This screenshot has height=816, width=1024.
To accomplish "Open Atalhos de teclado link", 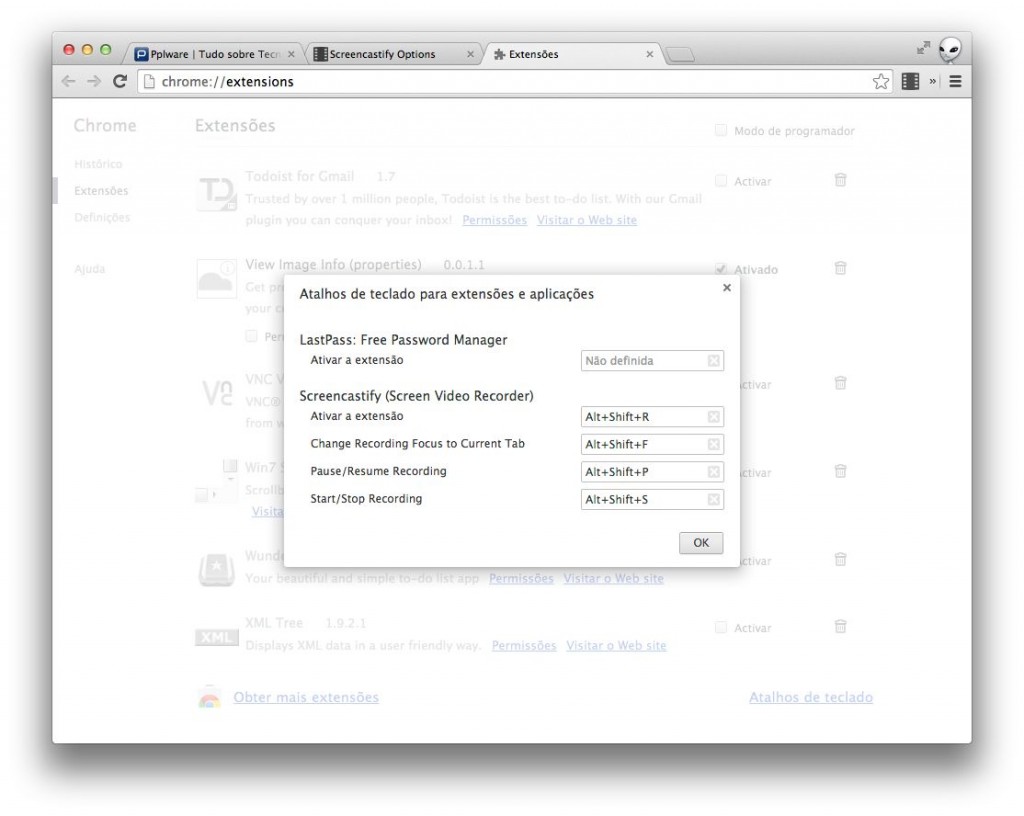I will tap(810, 697).
